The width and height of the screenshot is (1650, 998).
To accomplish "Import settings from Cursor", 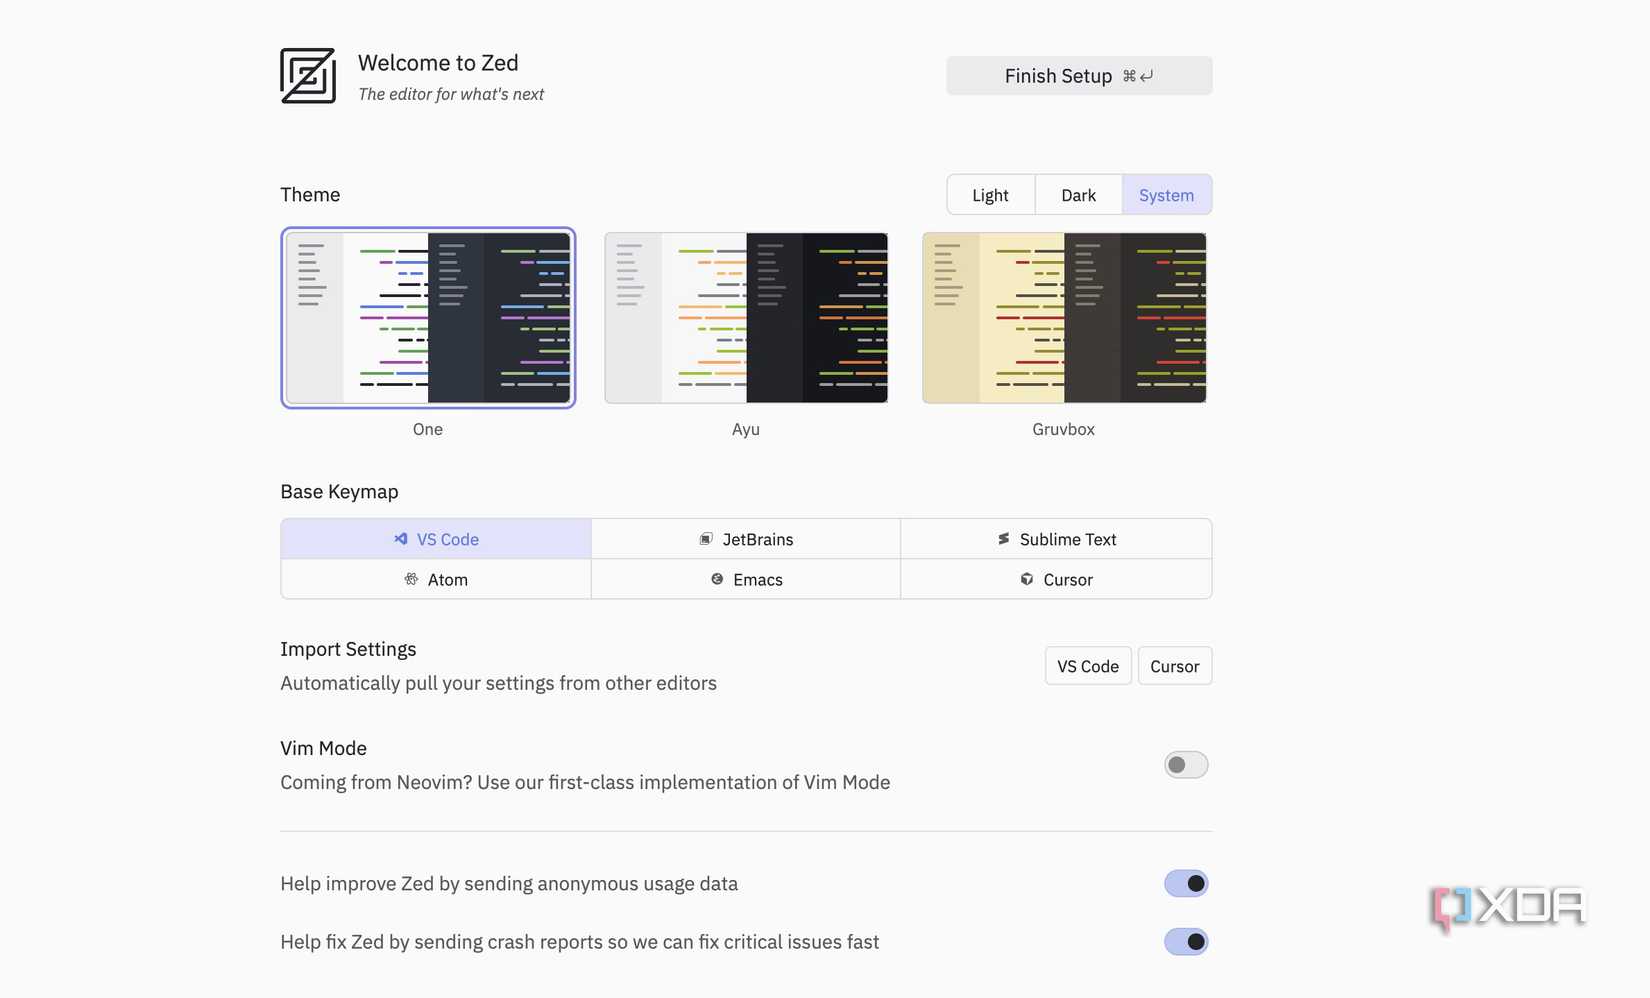I will click(x=1174, y=665).
